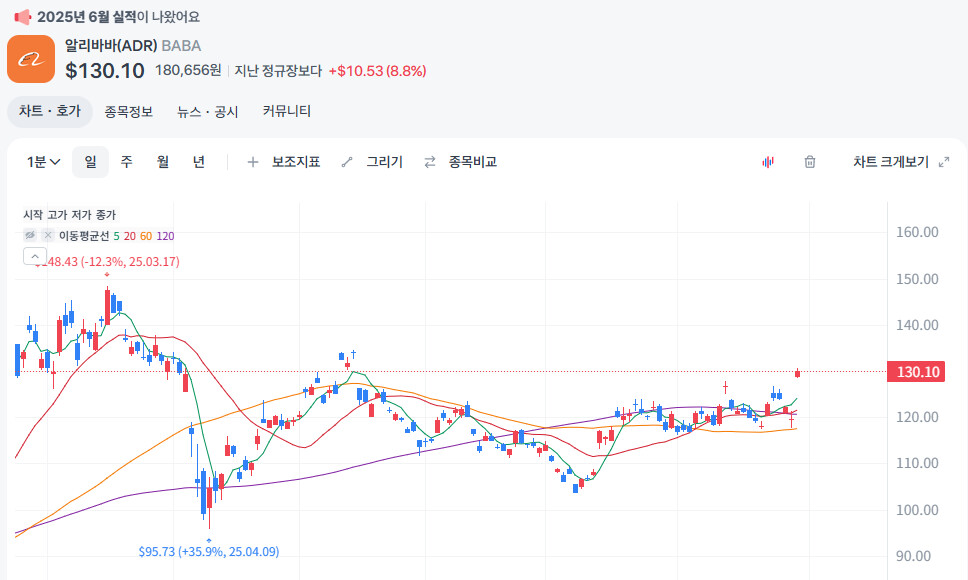968x580 pixels.
Task: Open the 1분 minute interval dropdown
Action: point(44,162)
